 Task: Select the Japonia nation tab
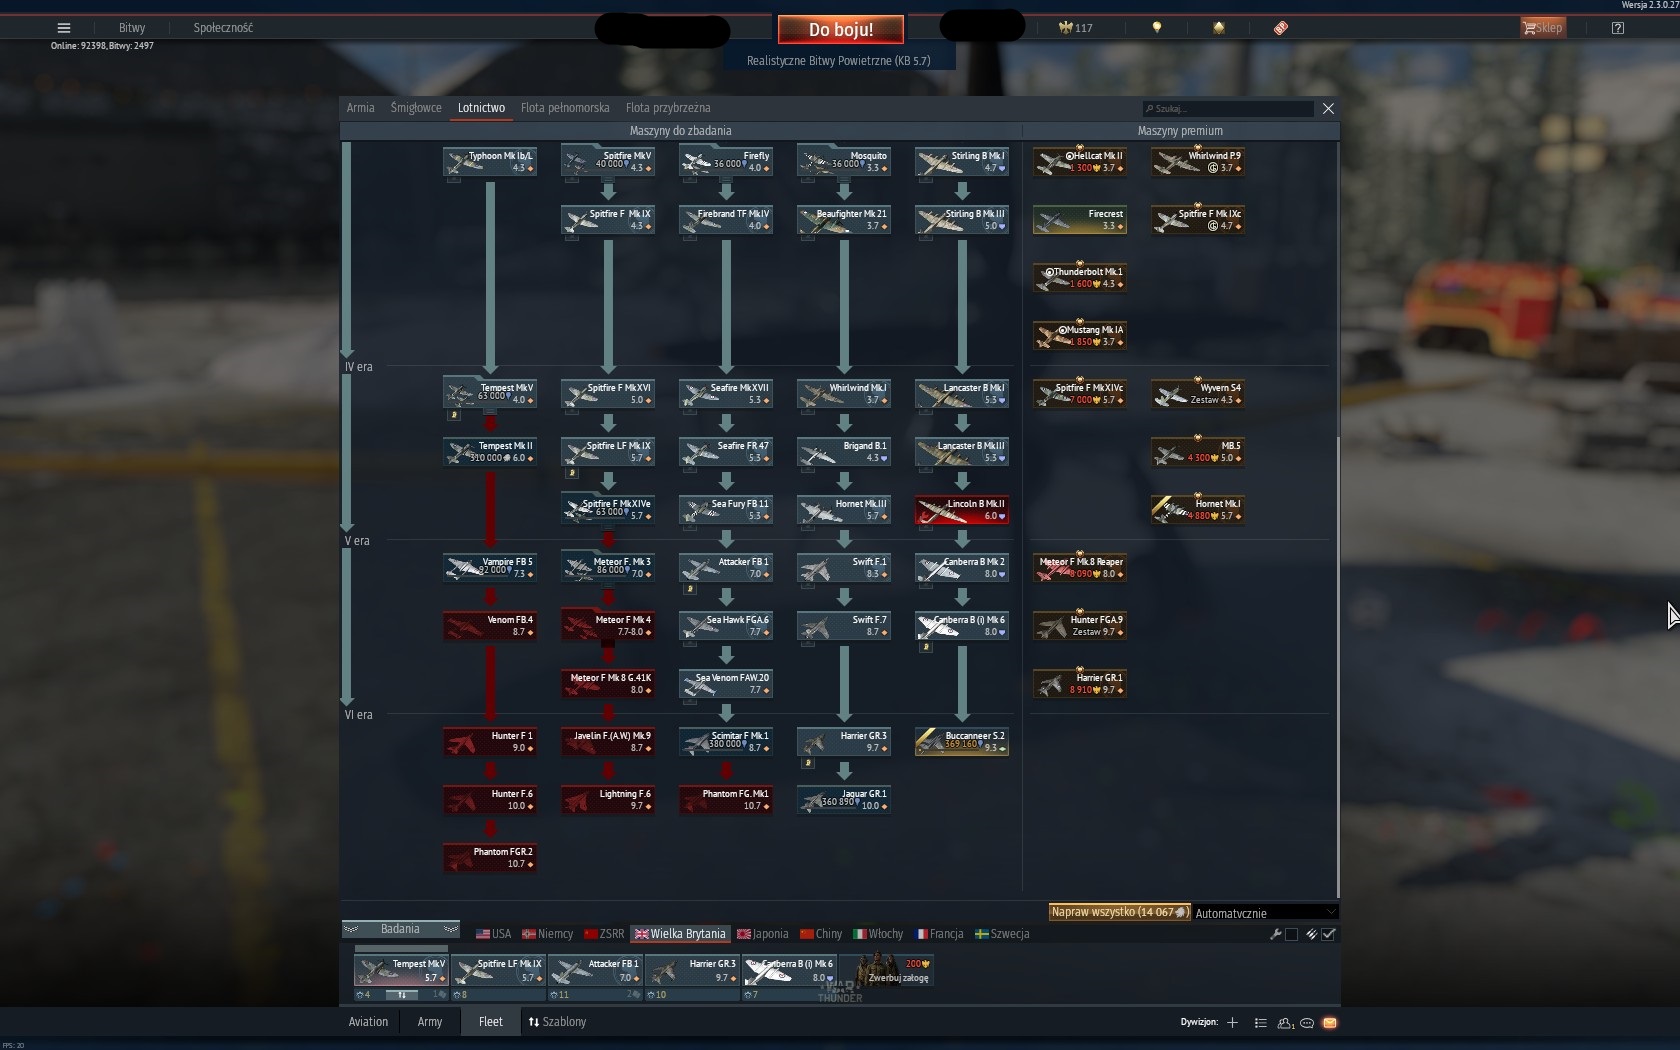[x=762, y=934]
